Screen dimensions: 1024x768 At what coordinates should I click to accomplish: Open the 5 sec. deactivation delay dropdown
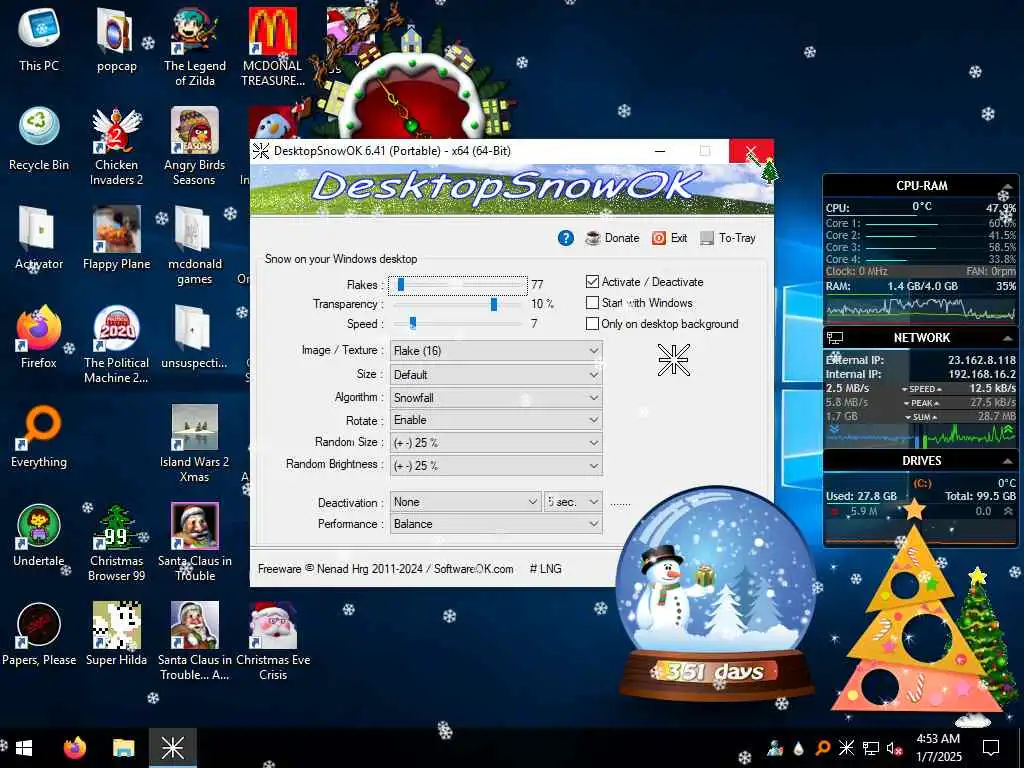click(x=573, y=502)
